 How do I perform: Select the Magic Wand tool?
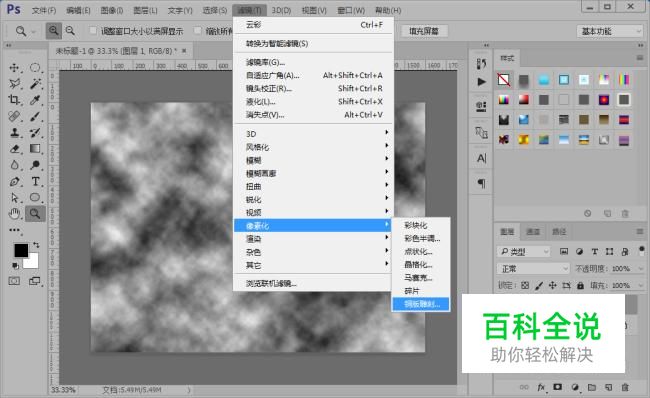coord(35,84)
